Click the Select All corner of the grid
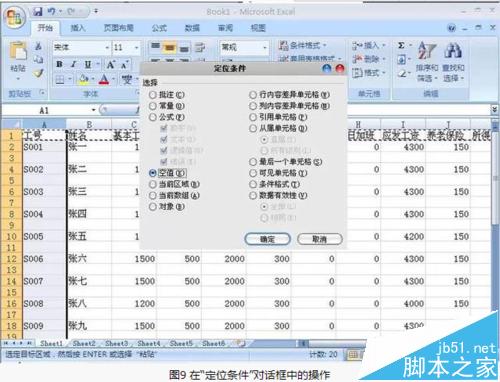 point(11,125)
